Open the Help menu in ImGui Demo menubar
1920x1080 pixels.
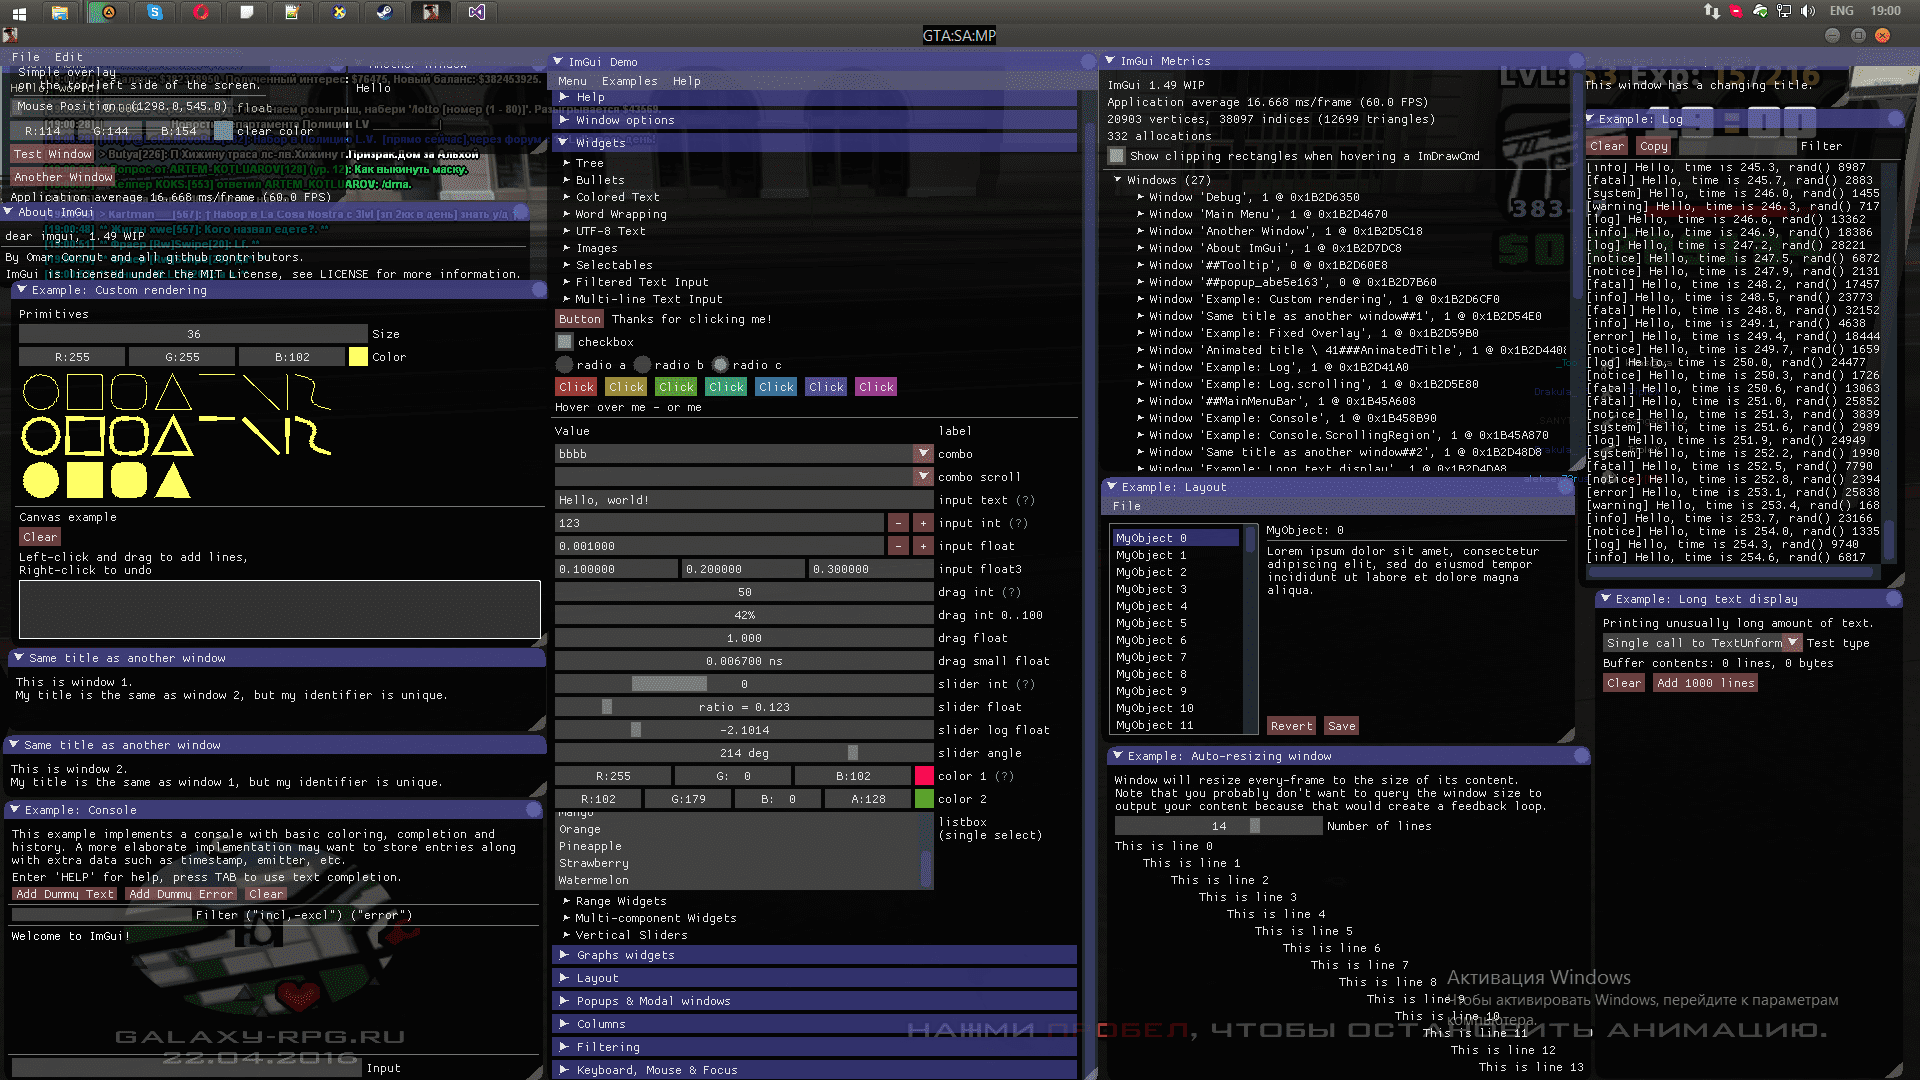(687, 81)
